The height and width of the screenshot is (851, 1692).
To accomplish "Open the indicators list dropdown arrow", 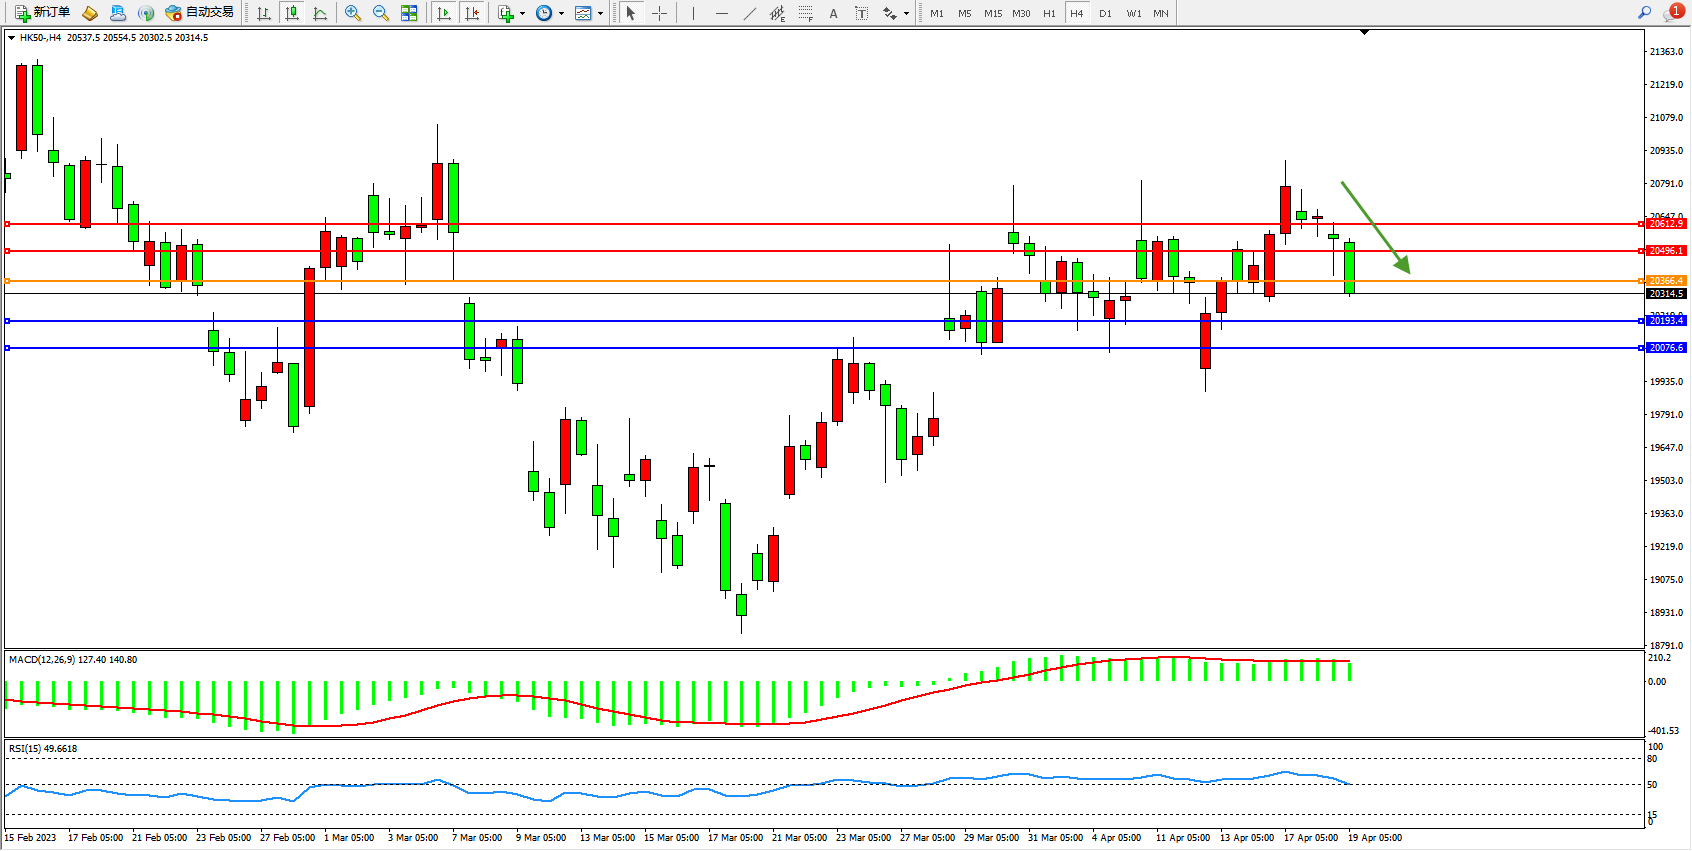I will click(x=522, y=14).
